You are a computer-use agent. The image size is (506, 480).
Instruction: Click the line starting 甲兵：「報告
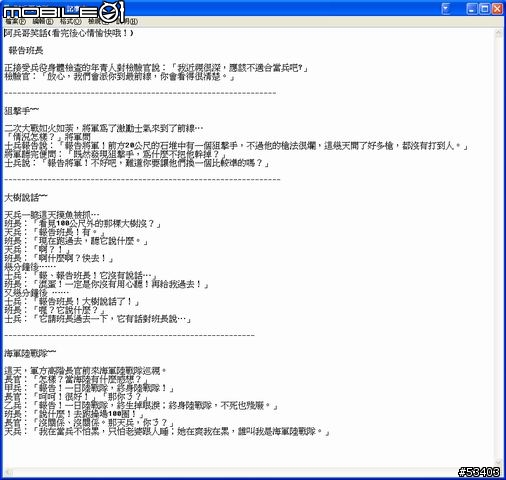(x=89, y=388)
